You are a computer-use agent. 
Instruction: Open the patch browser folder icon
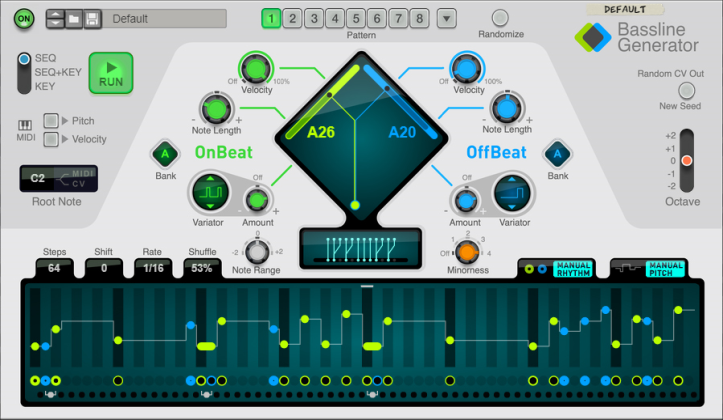[x=73, y=19]
